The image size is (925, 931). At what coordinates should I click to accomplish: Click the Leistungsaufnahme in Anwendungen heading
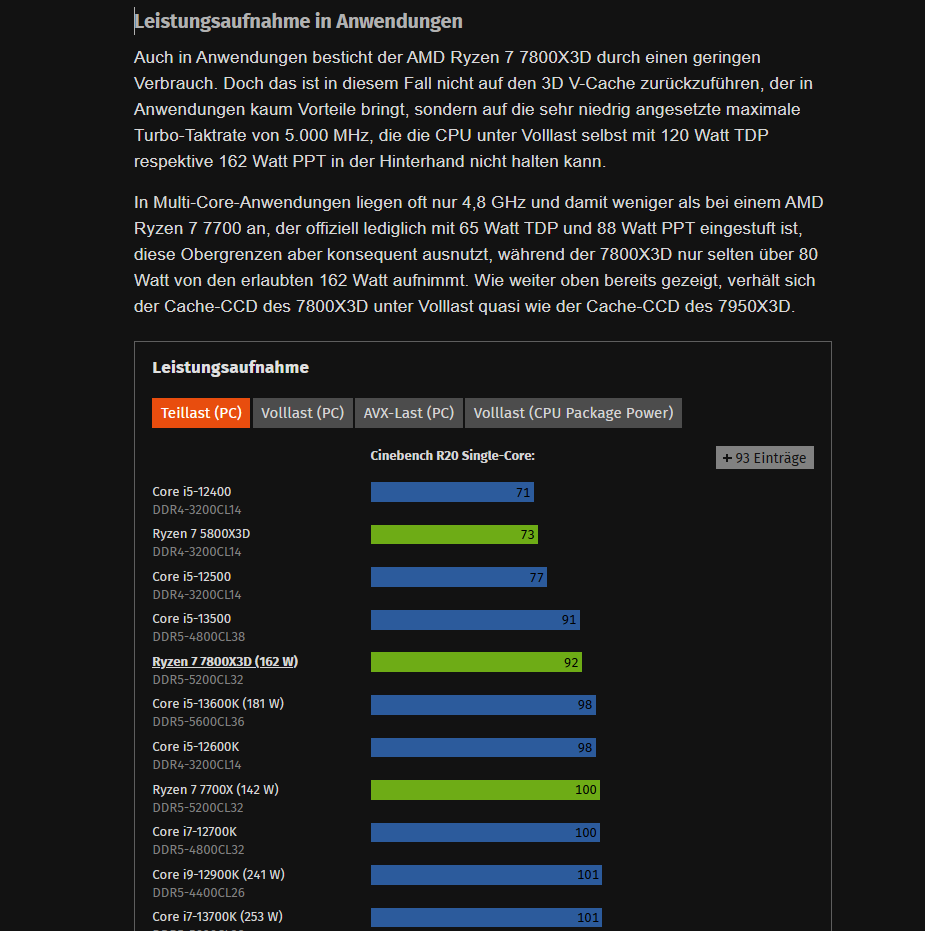tap(298, 21)
